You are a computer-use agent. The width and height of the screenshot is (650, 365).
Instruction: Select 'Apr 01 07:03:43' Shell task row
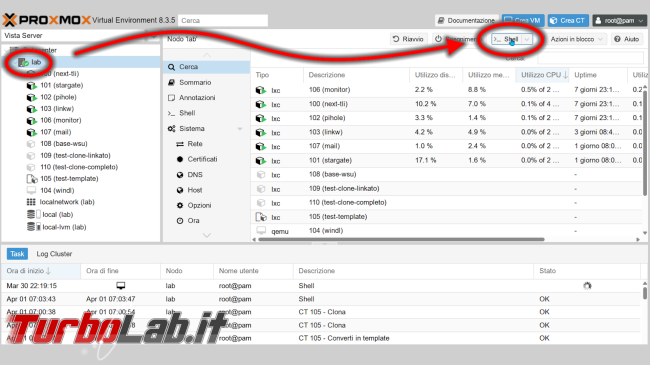click(321, 299)
